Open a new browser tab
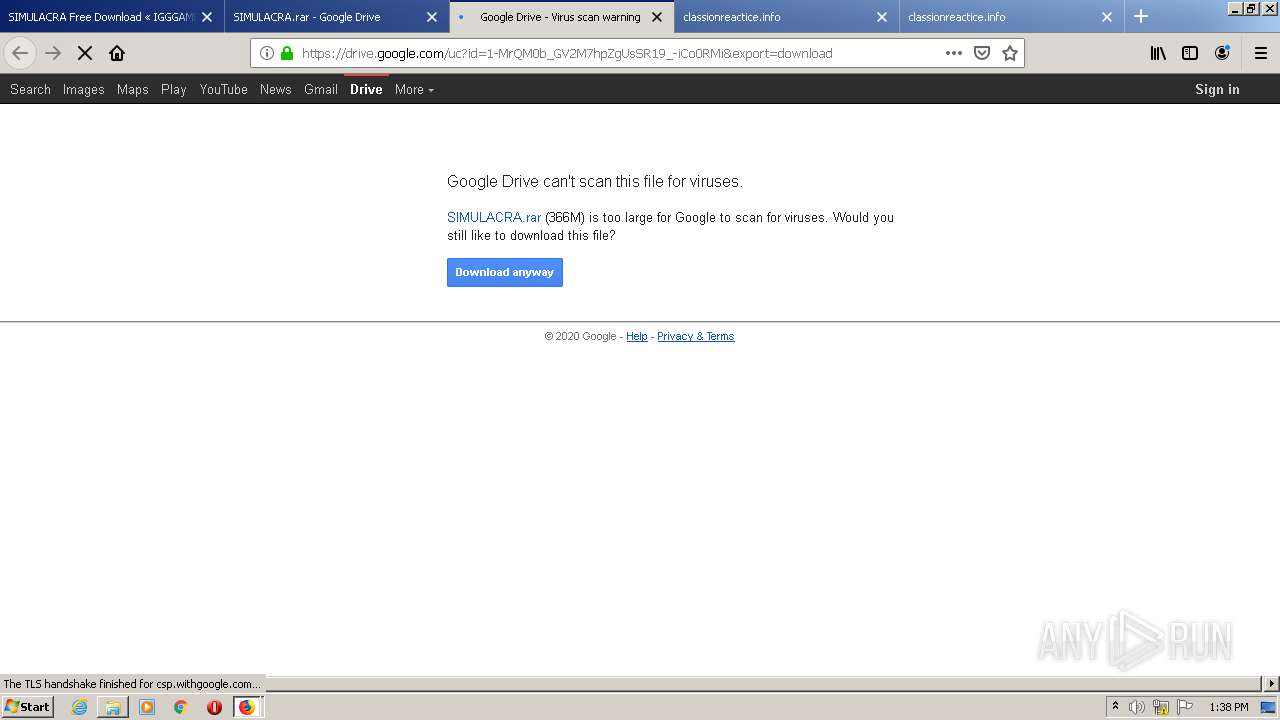Image resolution: width=1280 pixels, height=720 pixels. click(x=1141, y=16)
